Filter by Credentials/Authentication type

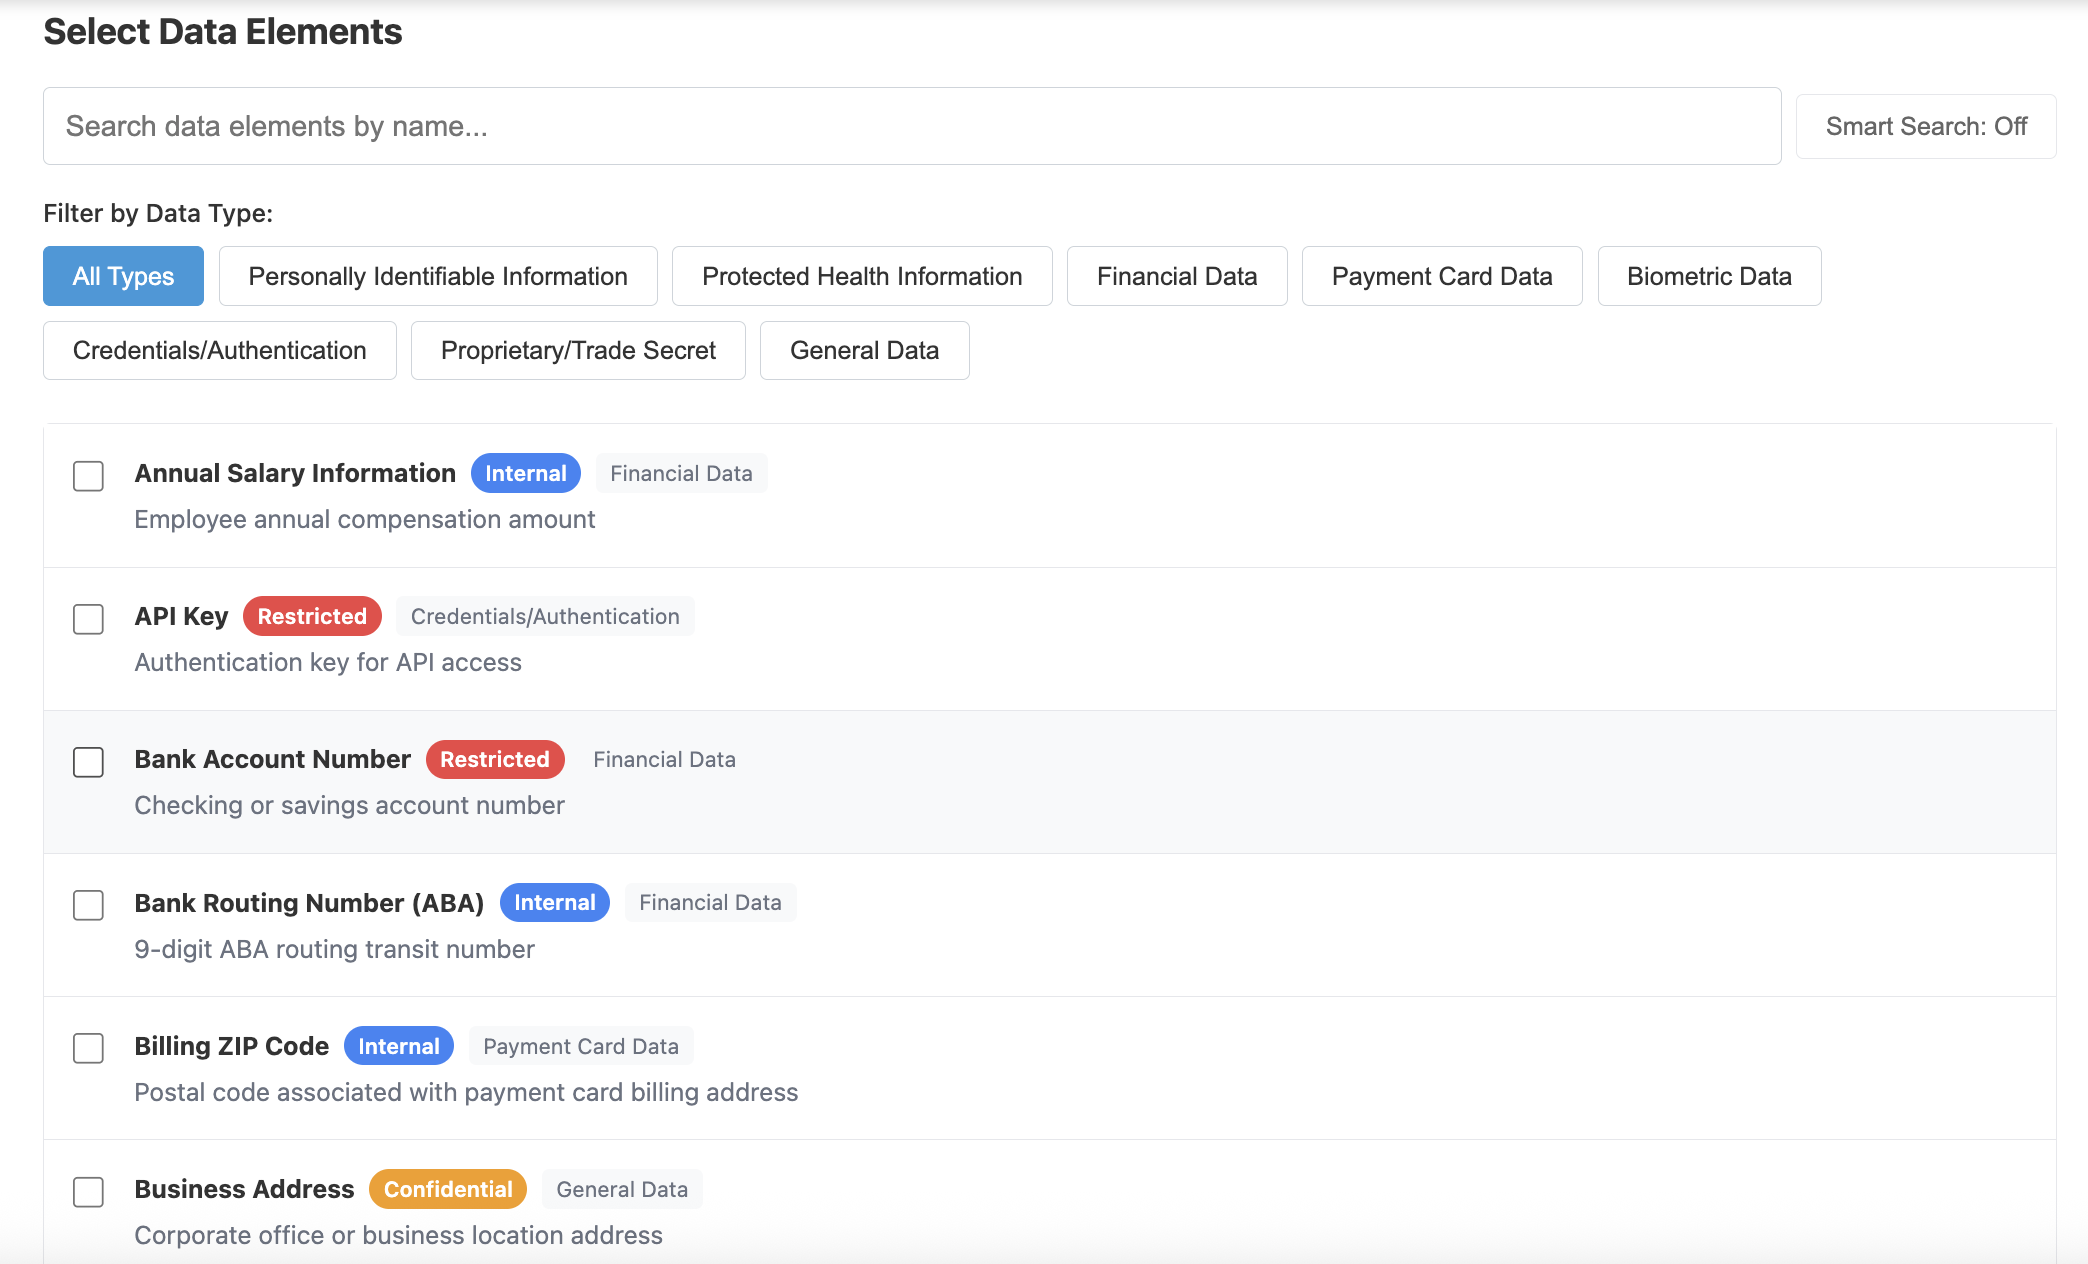pos(219,350)
